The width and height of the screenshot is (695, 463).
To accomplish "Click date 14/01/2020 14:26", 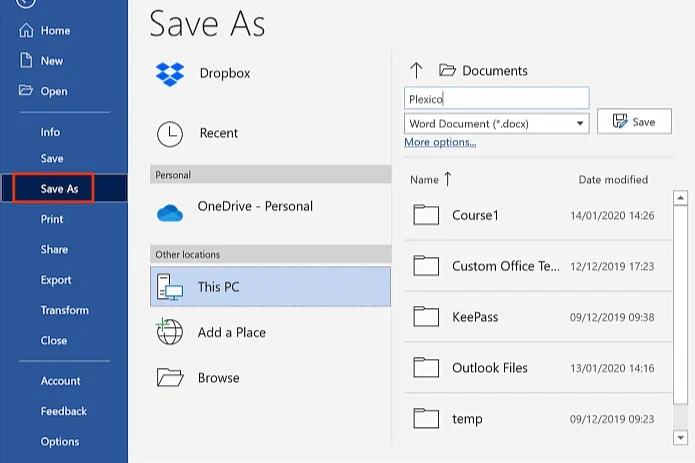I will [612, 215].
